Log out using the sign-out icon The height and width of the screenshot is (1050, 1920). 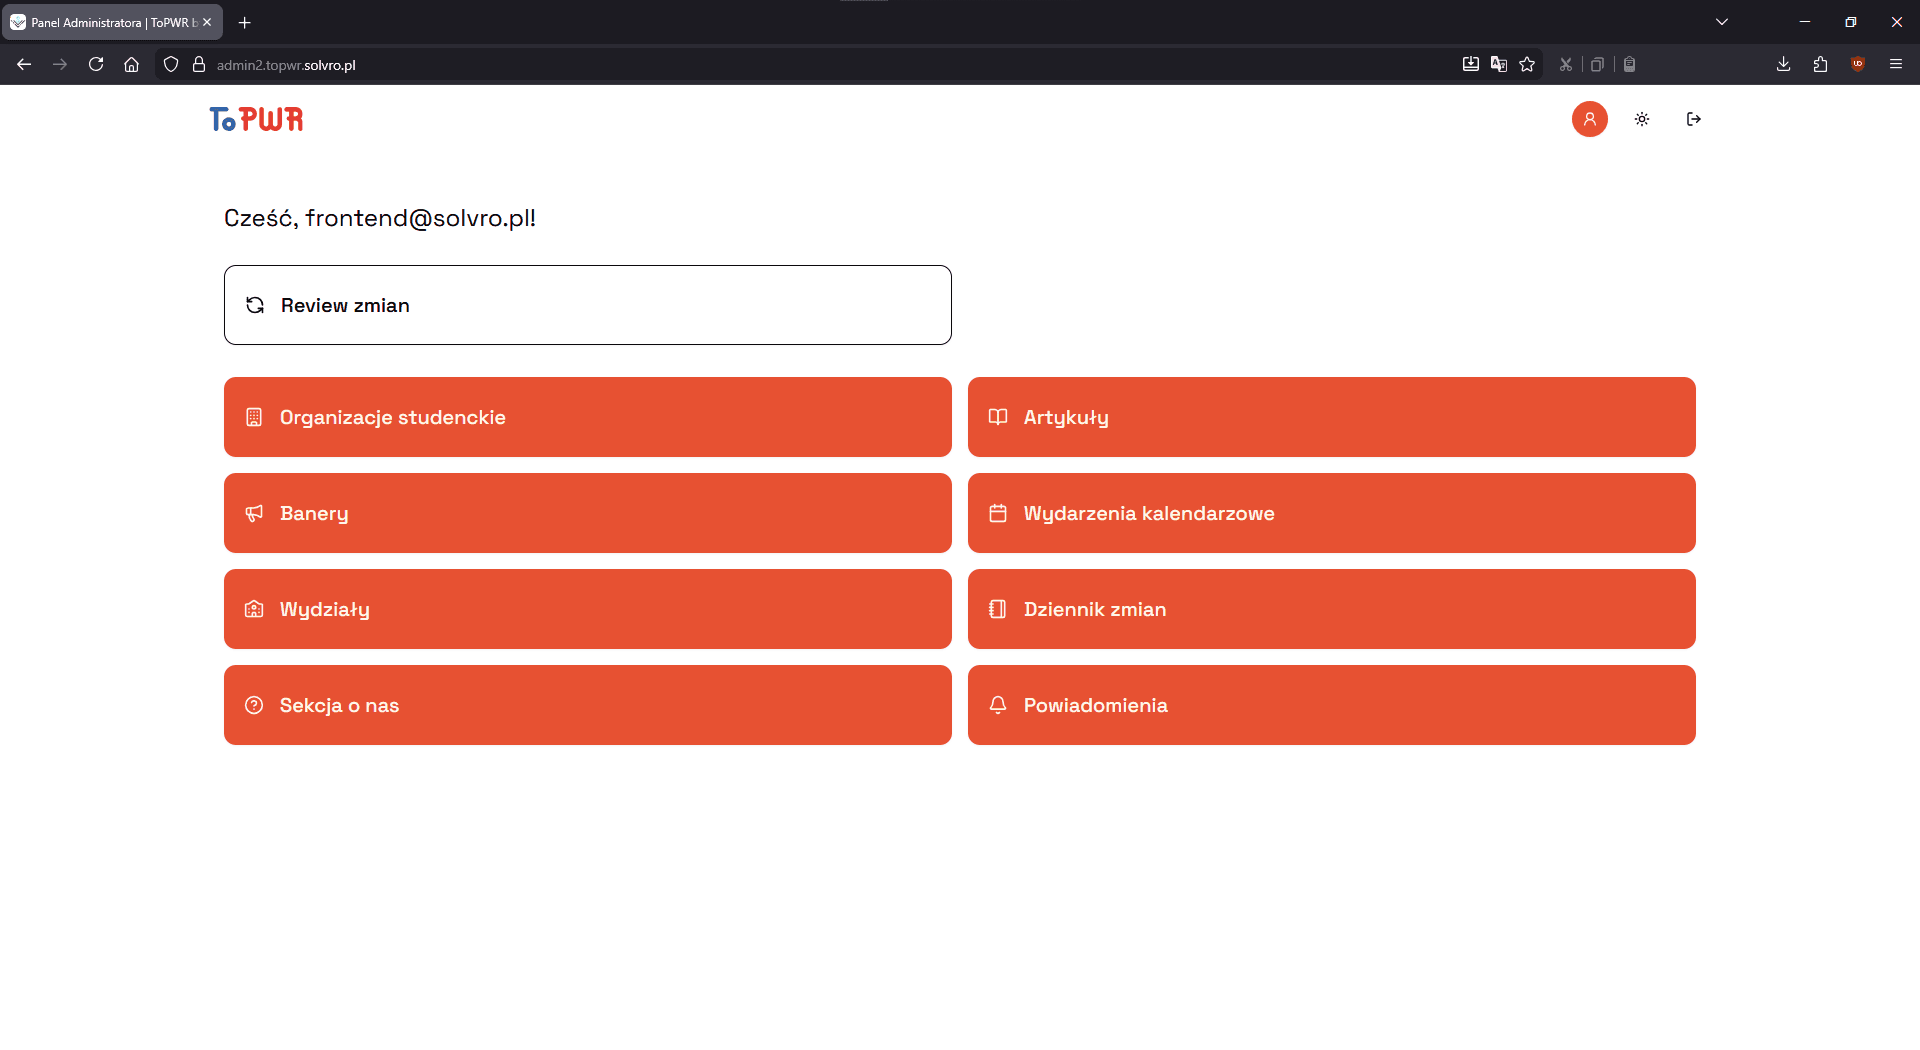tap(1694, 119)
